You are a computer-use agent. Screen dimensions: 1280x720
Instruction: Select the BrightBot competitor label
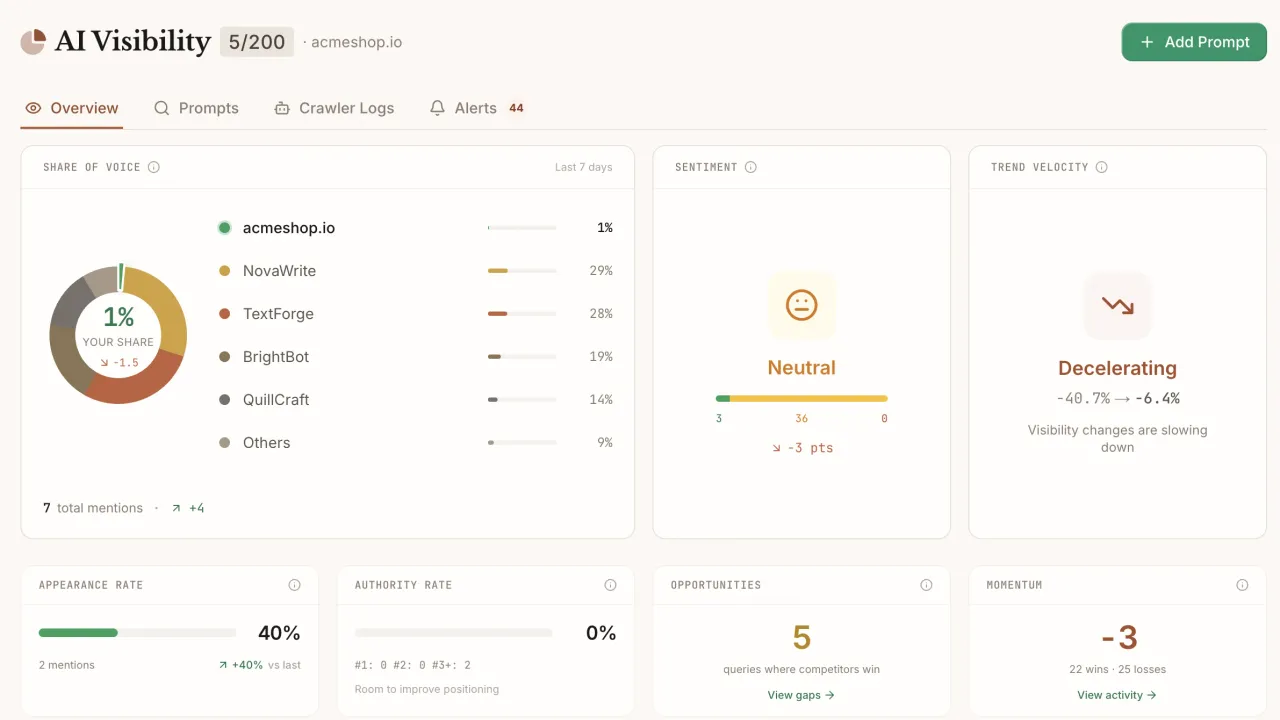(276, 357)
